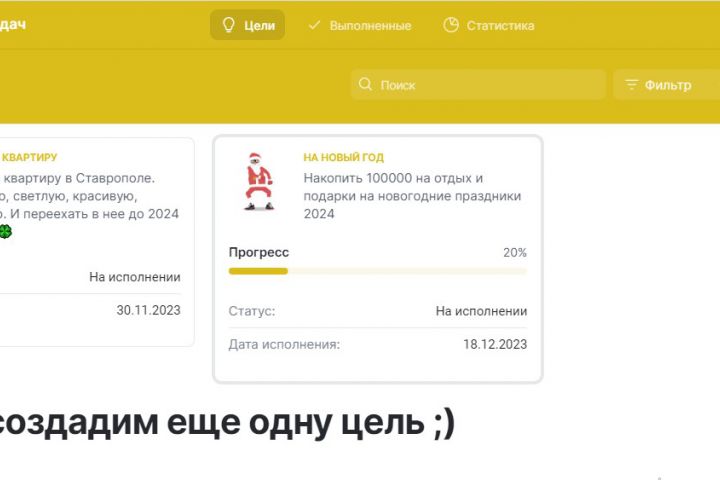Click the text 'квартиру в Ставрополе.'
This screenshot has height=480, width=720.
[79, 178]
